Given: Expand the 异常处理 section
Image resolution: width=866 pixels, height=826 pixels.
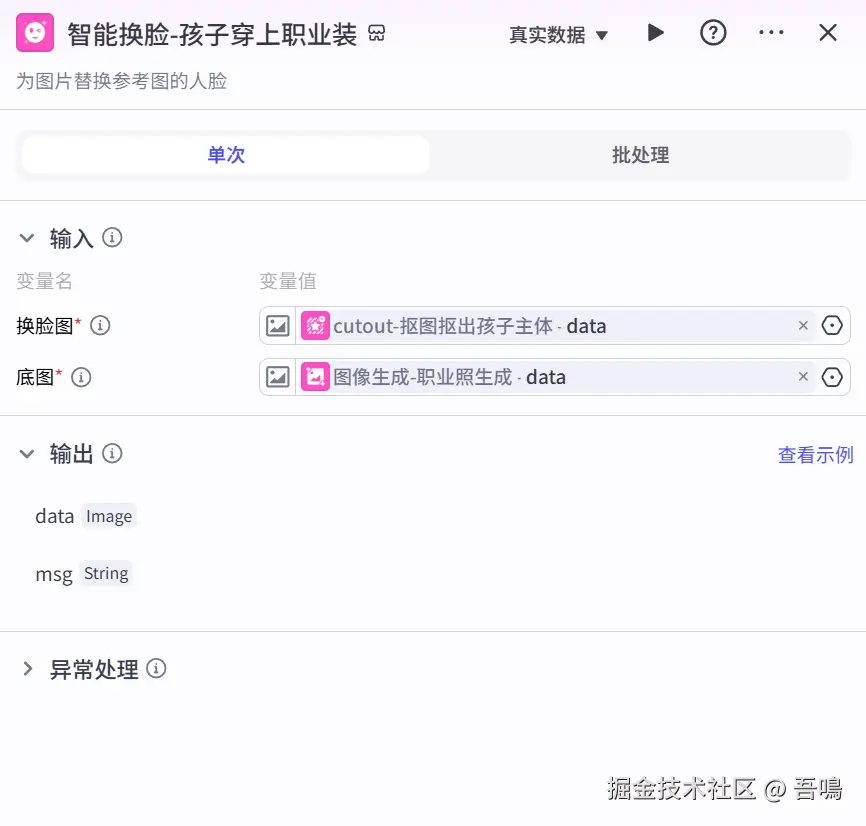Looking at the screenshot, I should (x=27, y=669).
